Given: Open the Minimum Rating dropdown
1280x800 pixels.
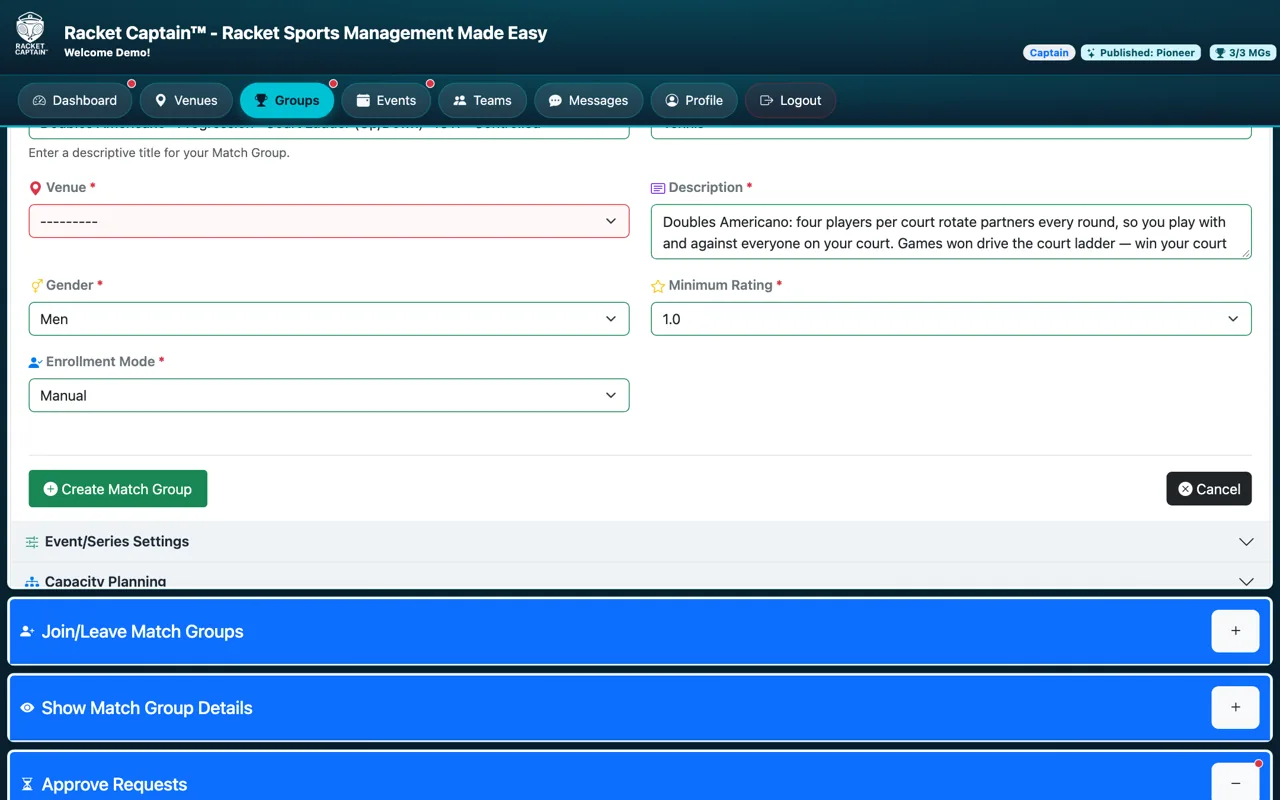Looking at the screenshot, I should pyautogui.click(x=951, y=319).
